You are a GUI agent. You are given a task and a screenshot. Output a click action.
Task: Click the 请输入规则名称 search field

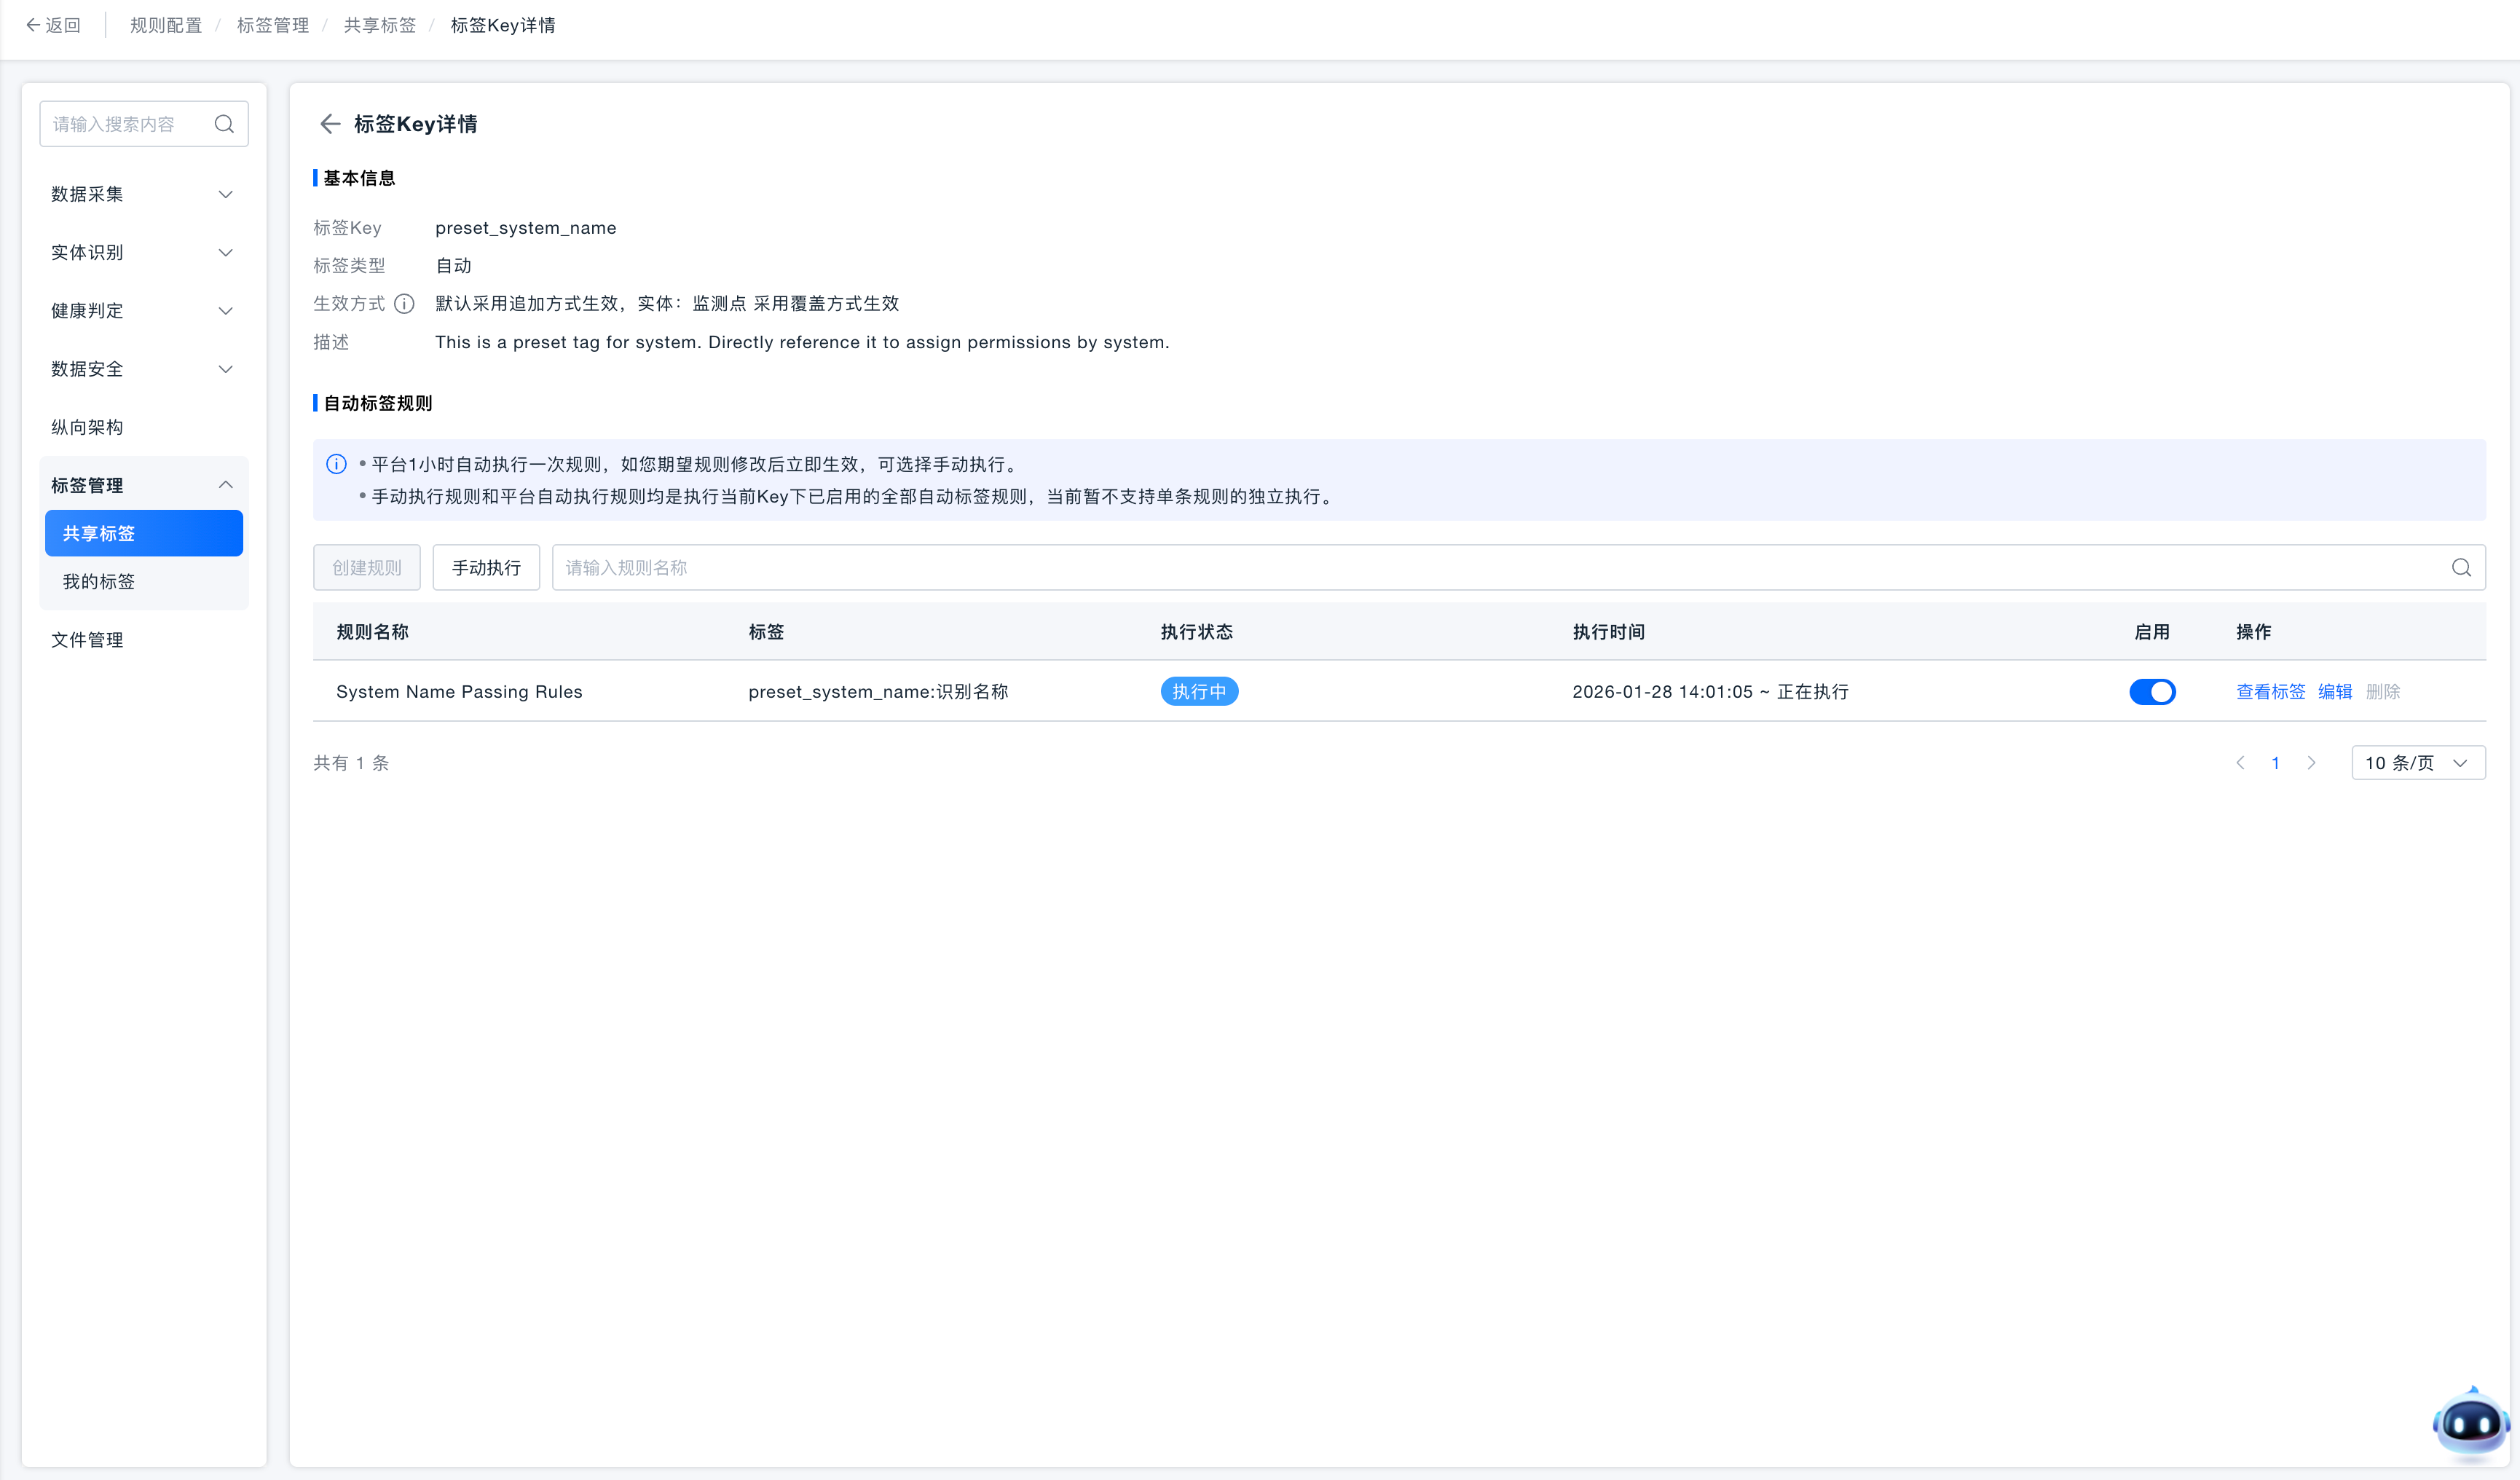[1500, 568]
